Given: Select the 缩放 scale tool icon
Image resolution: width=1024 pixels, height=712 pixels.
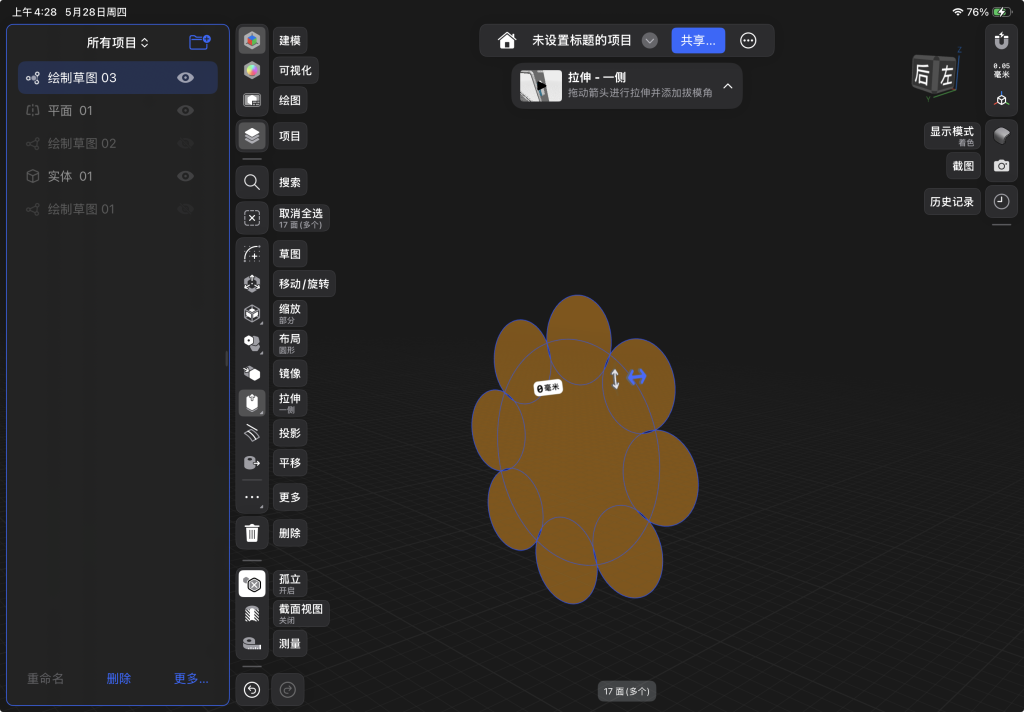Looking at the screenshot, I should tap(252, 314).
